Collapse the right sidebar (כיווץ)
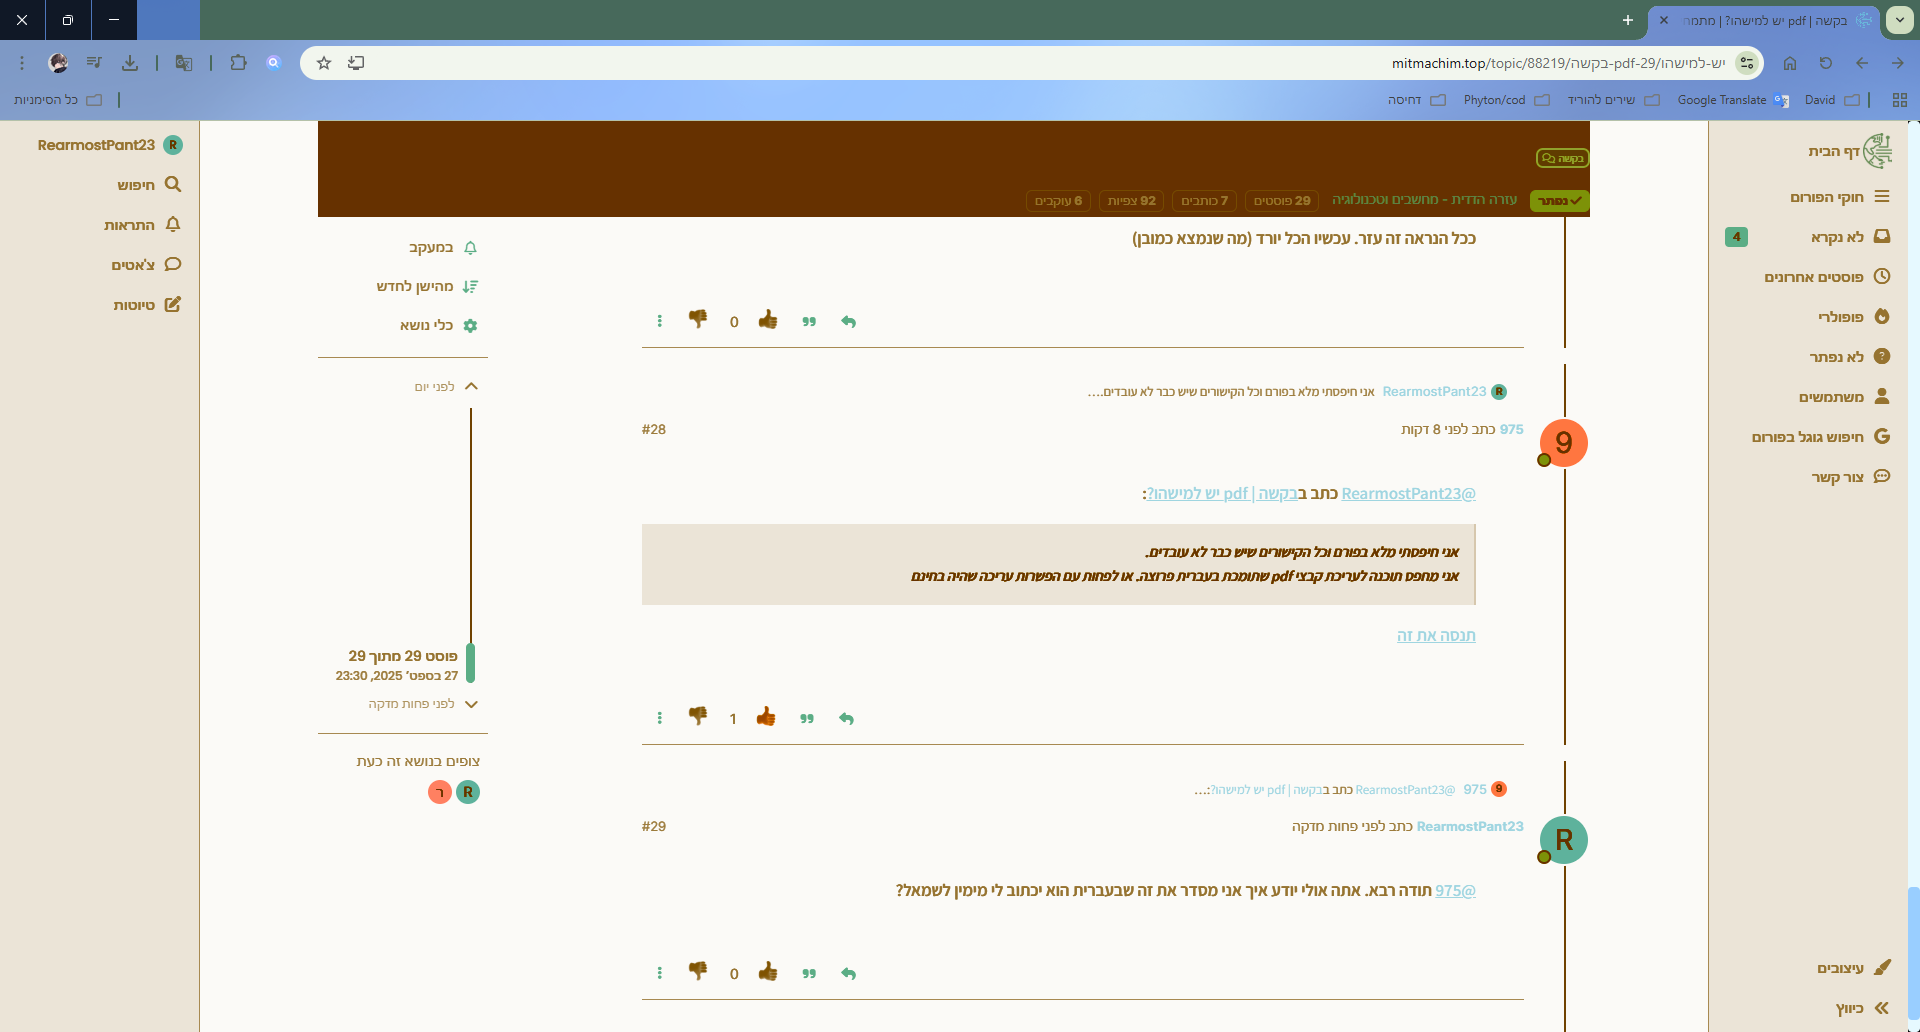 pyautogui.click(x=1861, y=1008)
